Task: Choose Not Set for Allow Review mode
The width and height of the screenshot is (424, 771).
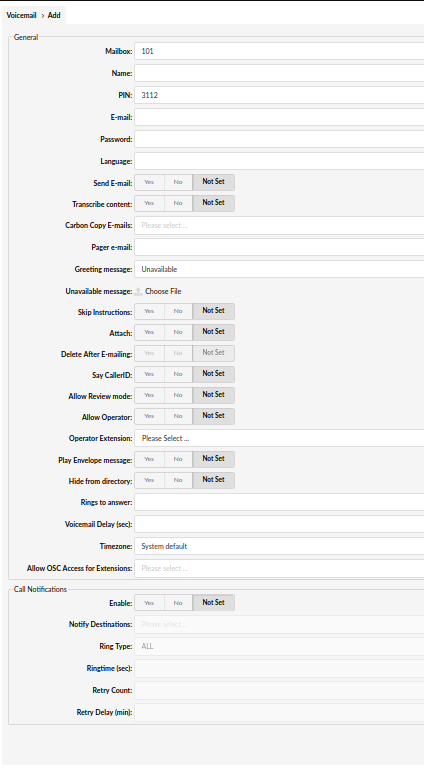Action: (x=213, y=395)
